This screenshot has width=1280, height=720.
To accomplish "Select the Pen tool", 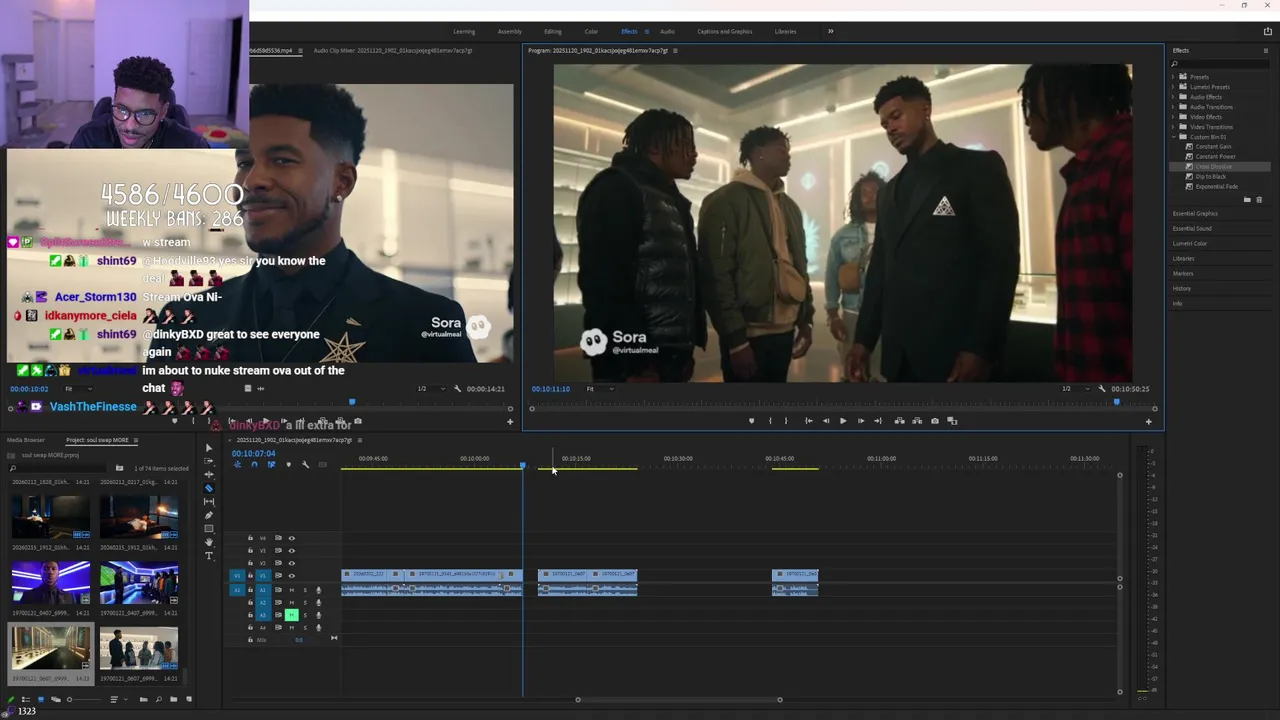I will pos(209,515).
